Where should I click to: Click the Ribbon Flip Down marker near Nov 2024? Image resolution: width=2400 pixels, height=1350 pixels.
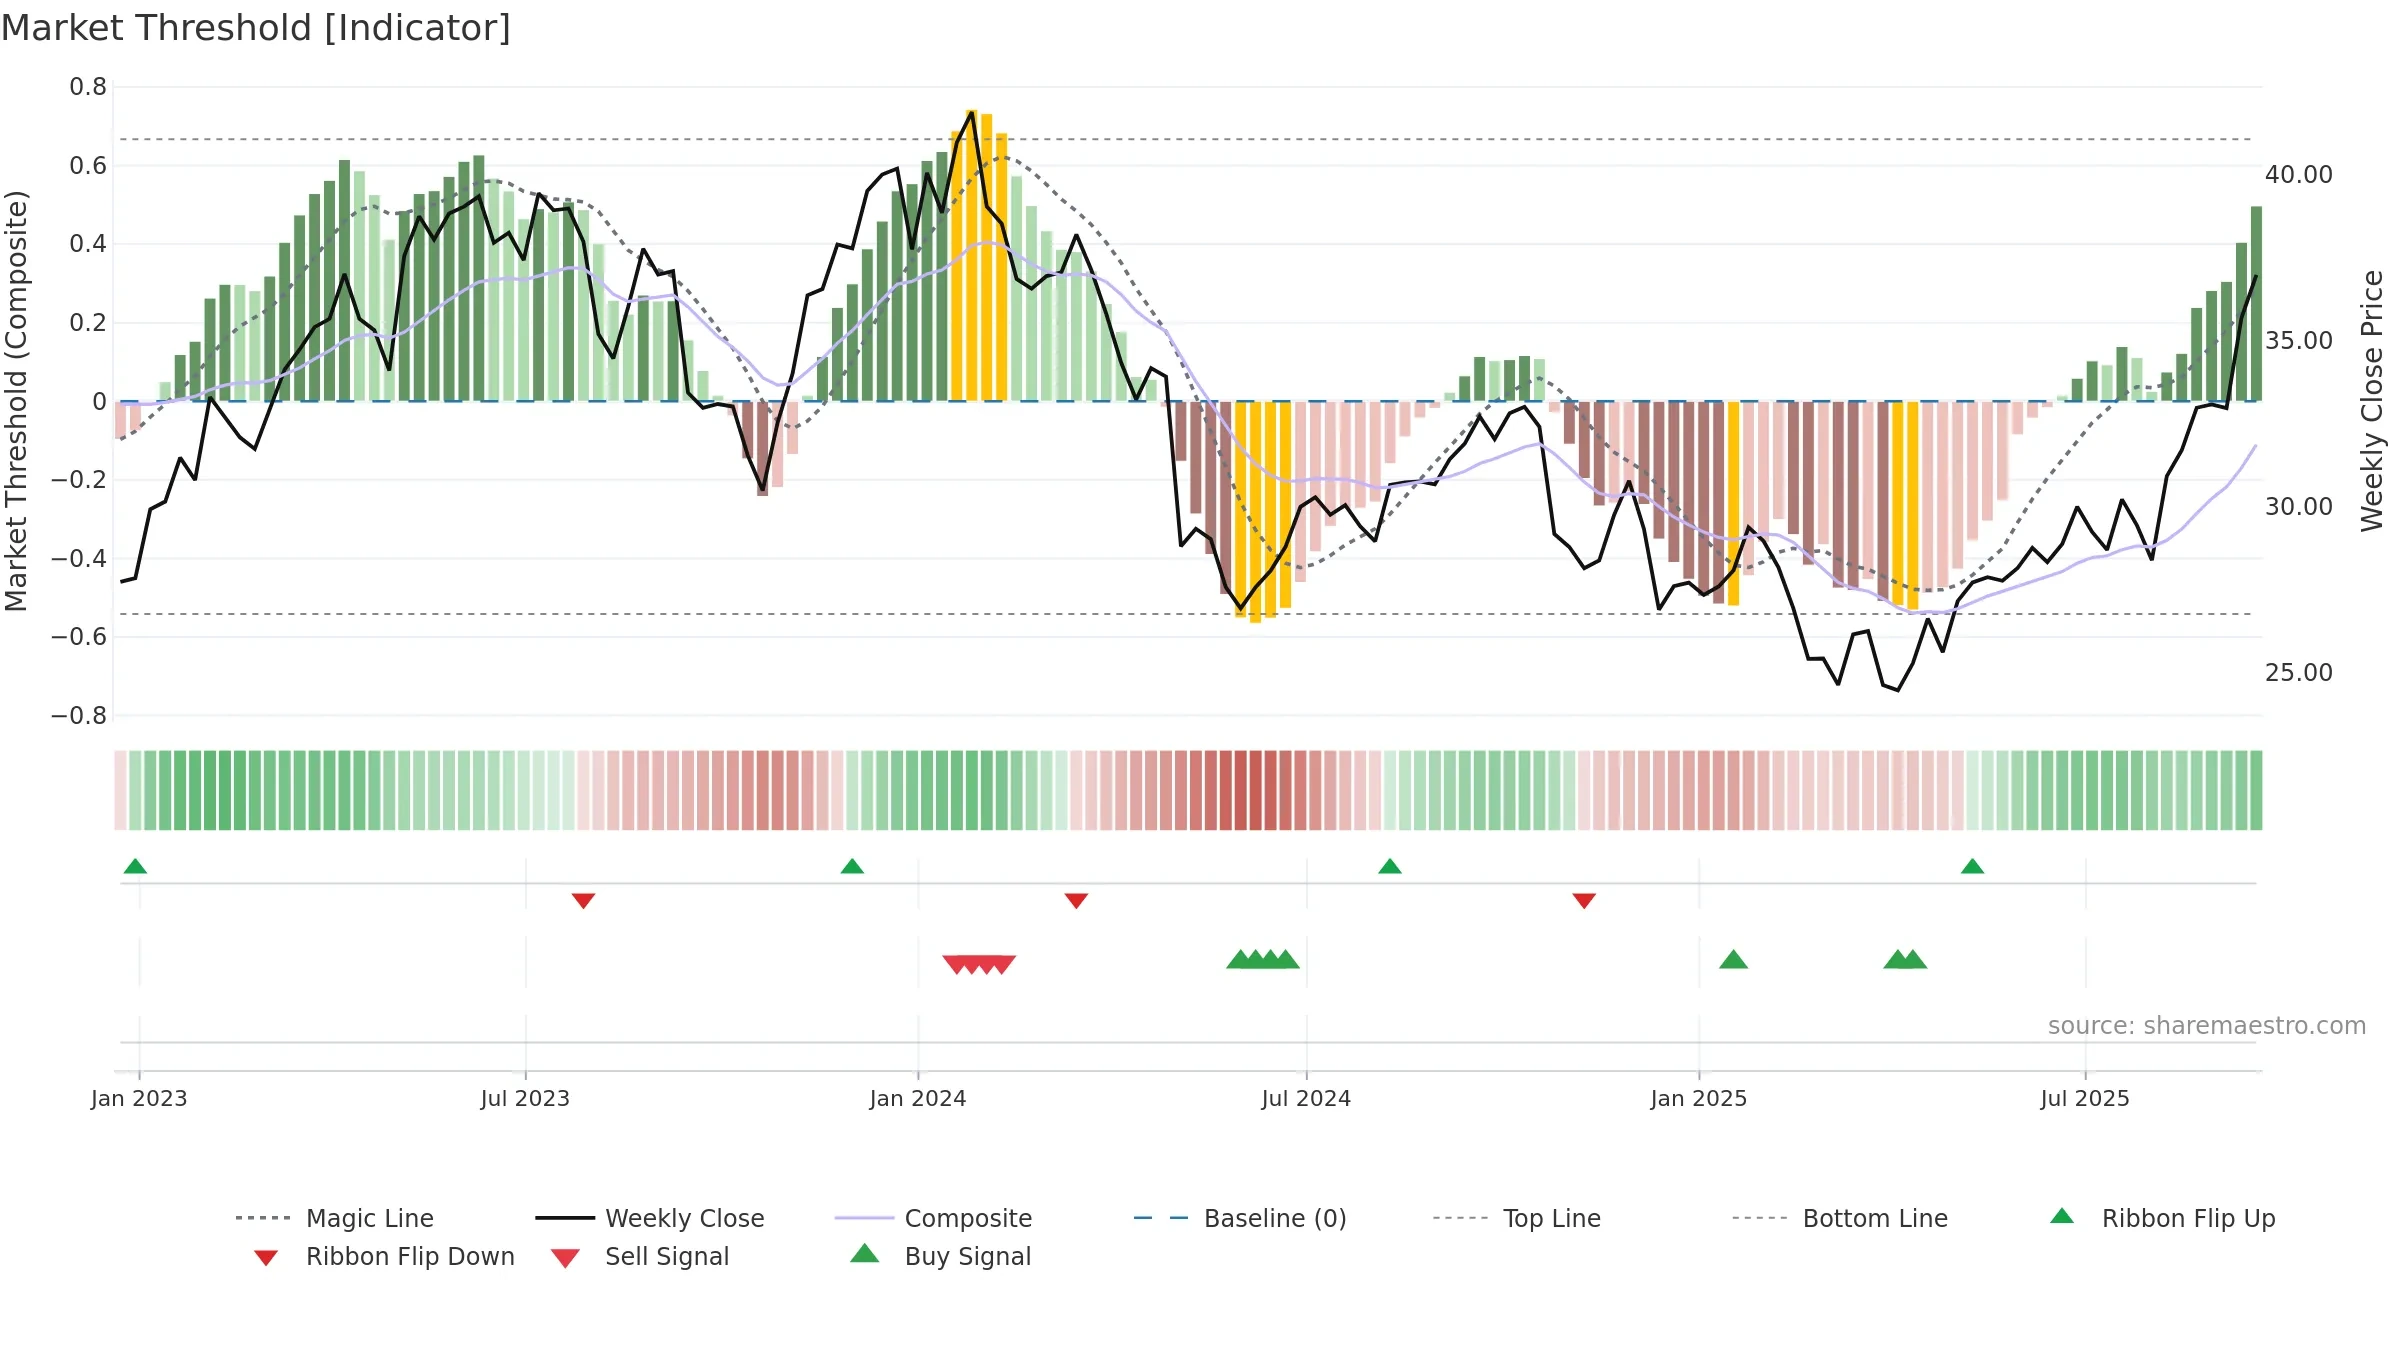[x=1584, y=901]
